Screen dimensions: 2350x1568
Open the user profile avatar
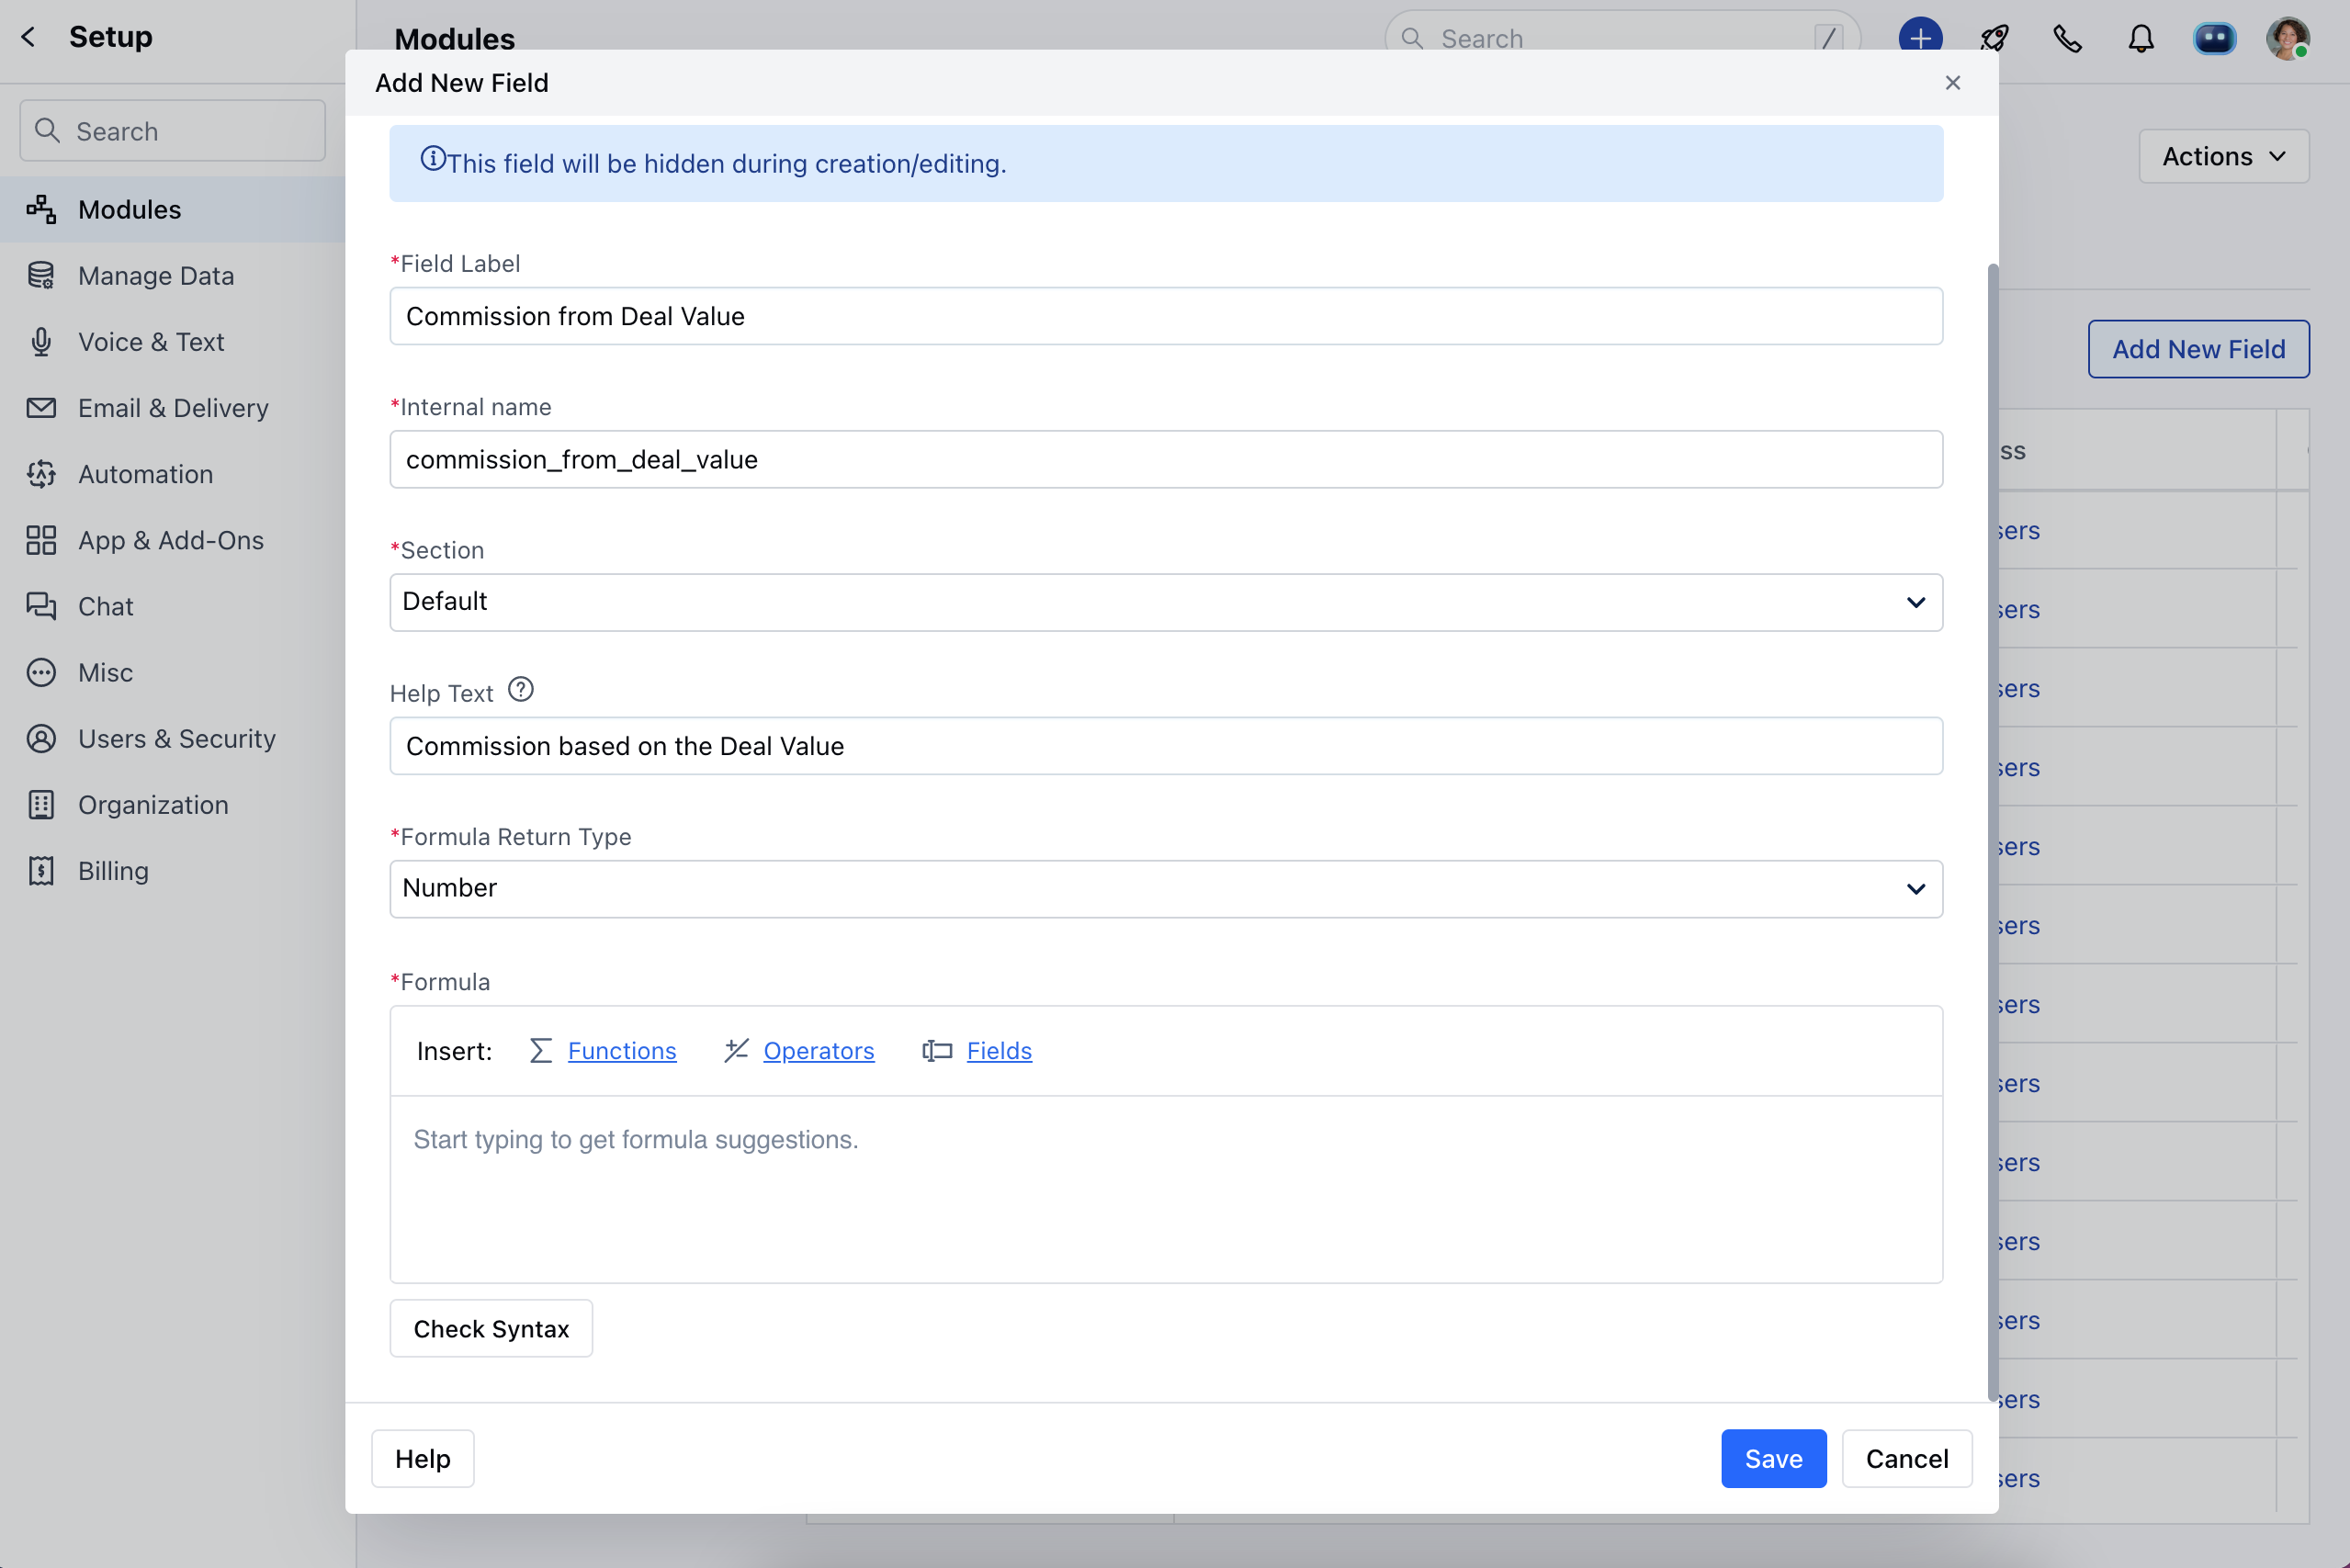click(2287, 38)
